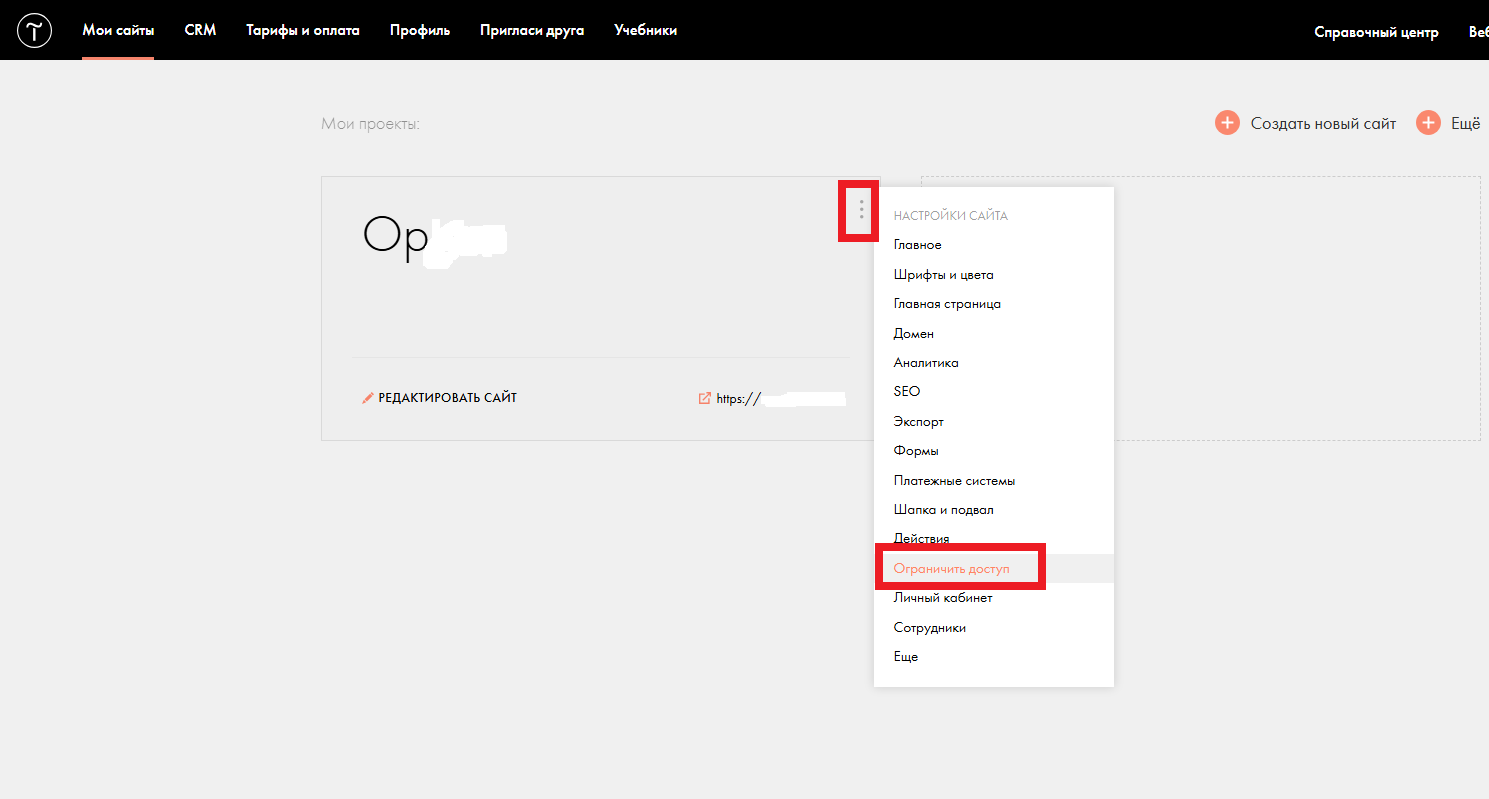Select Главное in site settings menu
This screenshot has height=799, width=1489.
pyautogui.click(x=917, y=245)
